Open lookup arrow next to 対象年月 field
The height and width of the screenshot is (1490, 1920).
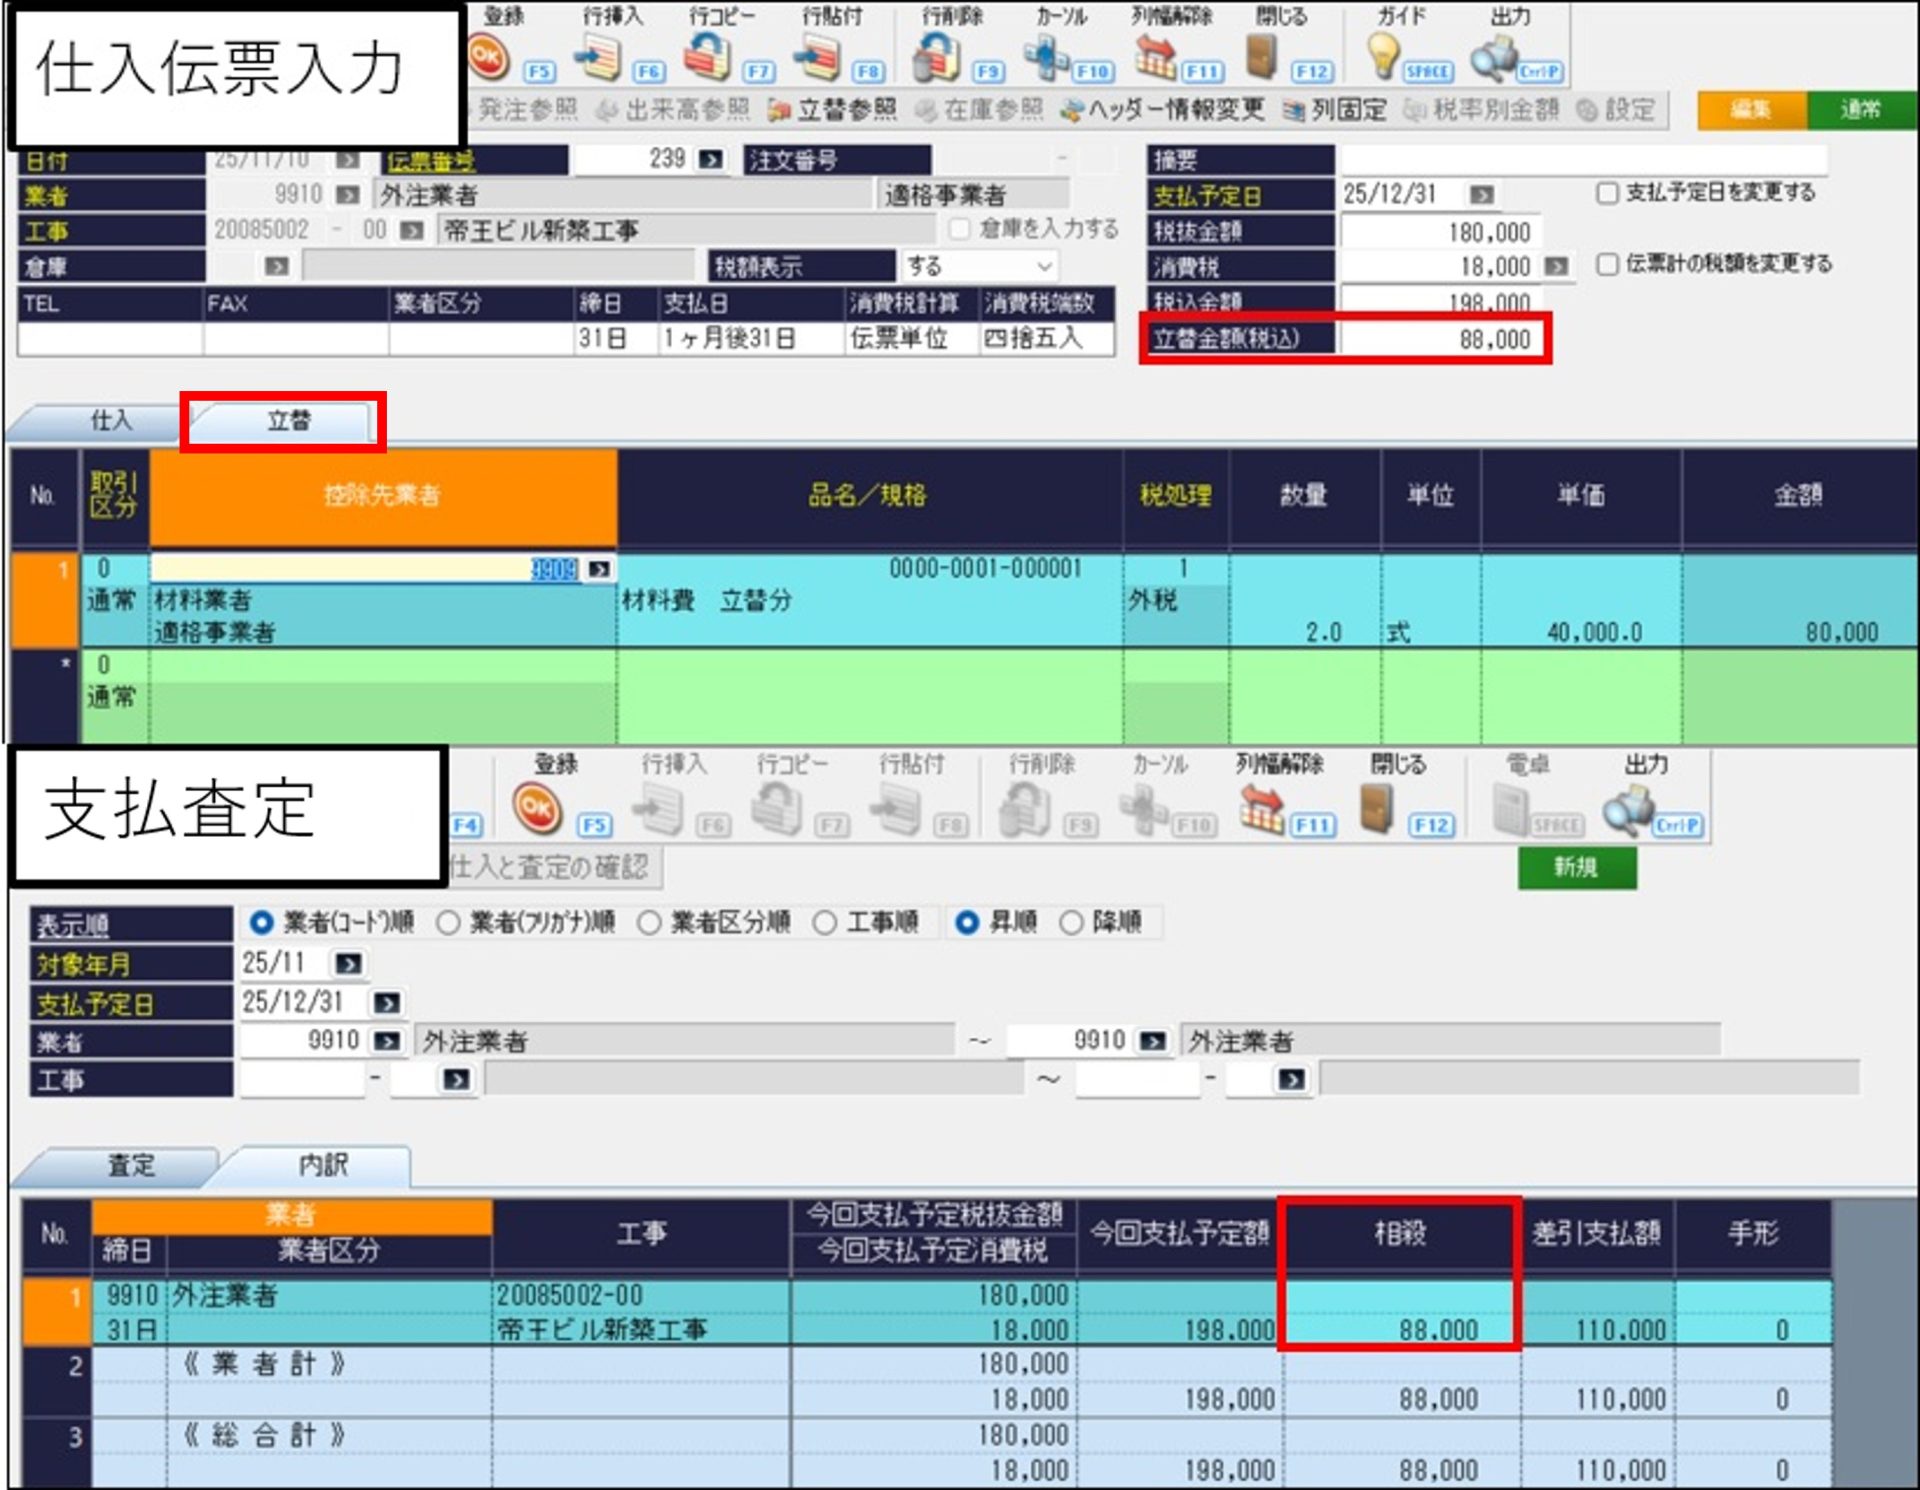(x=349, y=964)
